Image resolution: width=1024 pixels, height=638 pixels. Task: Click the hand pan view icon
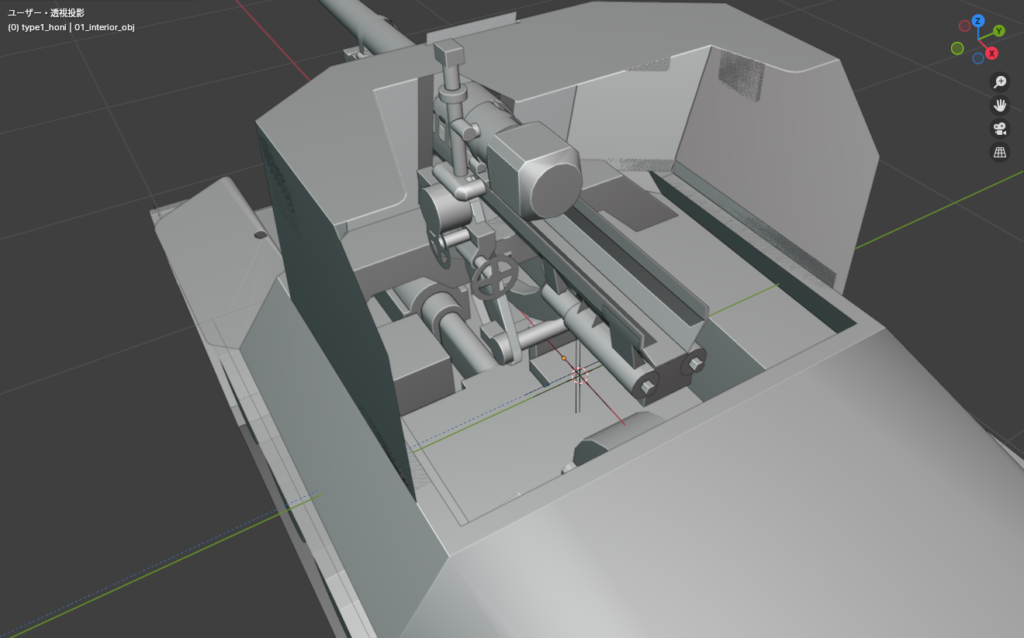point(998,105)
